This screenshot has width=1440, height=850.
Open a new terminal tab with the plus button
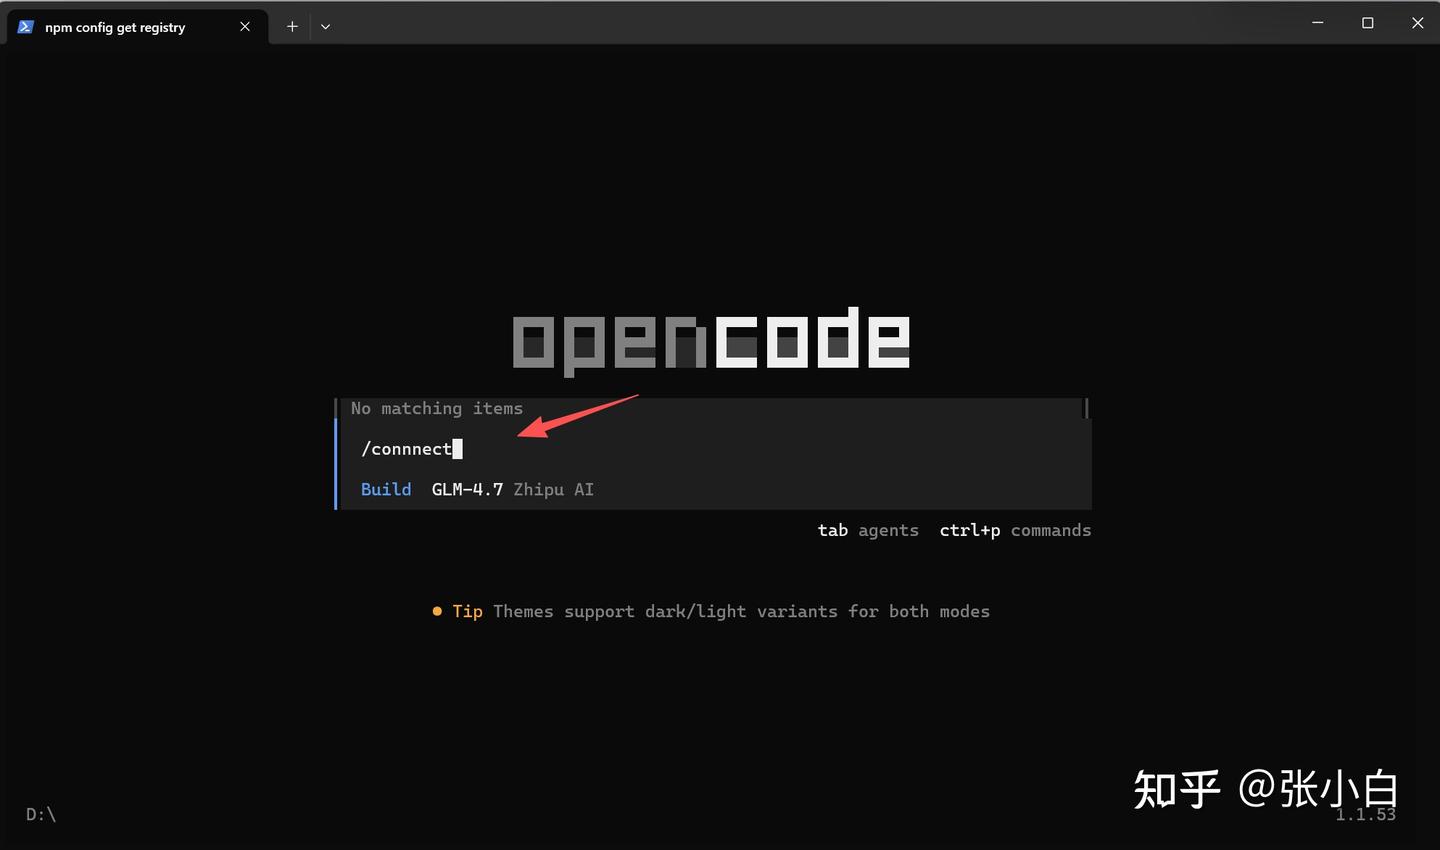[292, 27]
